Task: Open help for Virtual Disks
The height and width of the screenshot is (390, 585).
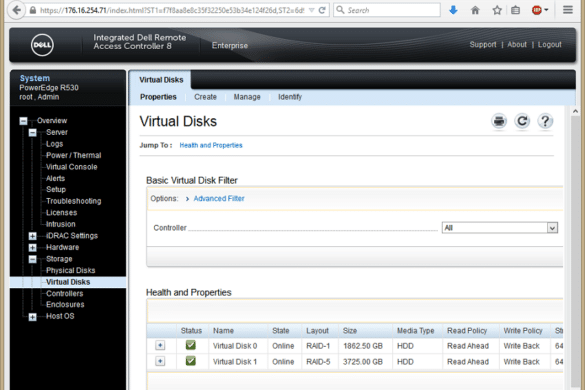Action: tap(545, 121)
